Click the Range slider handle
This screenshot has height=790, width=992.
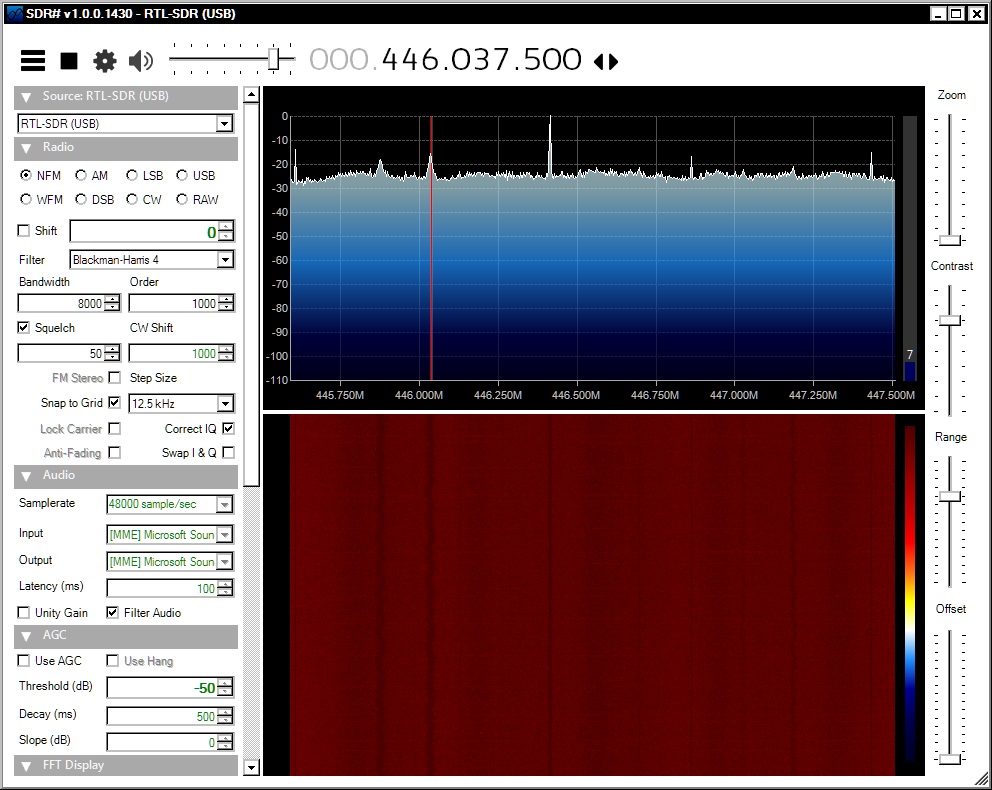point(950,497)
